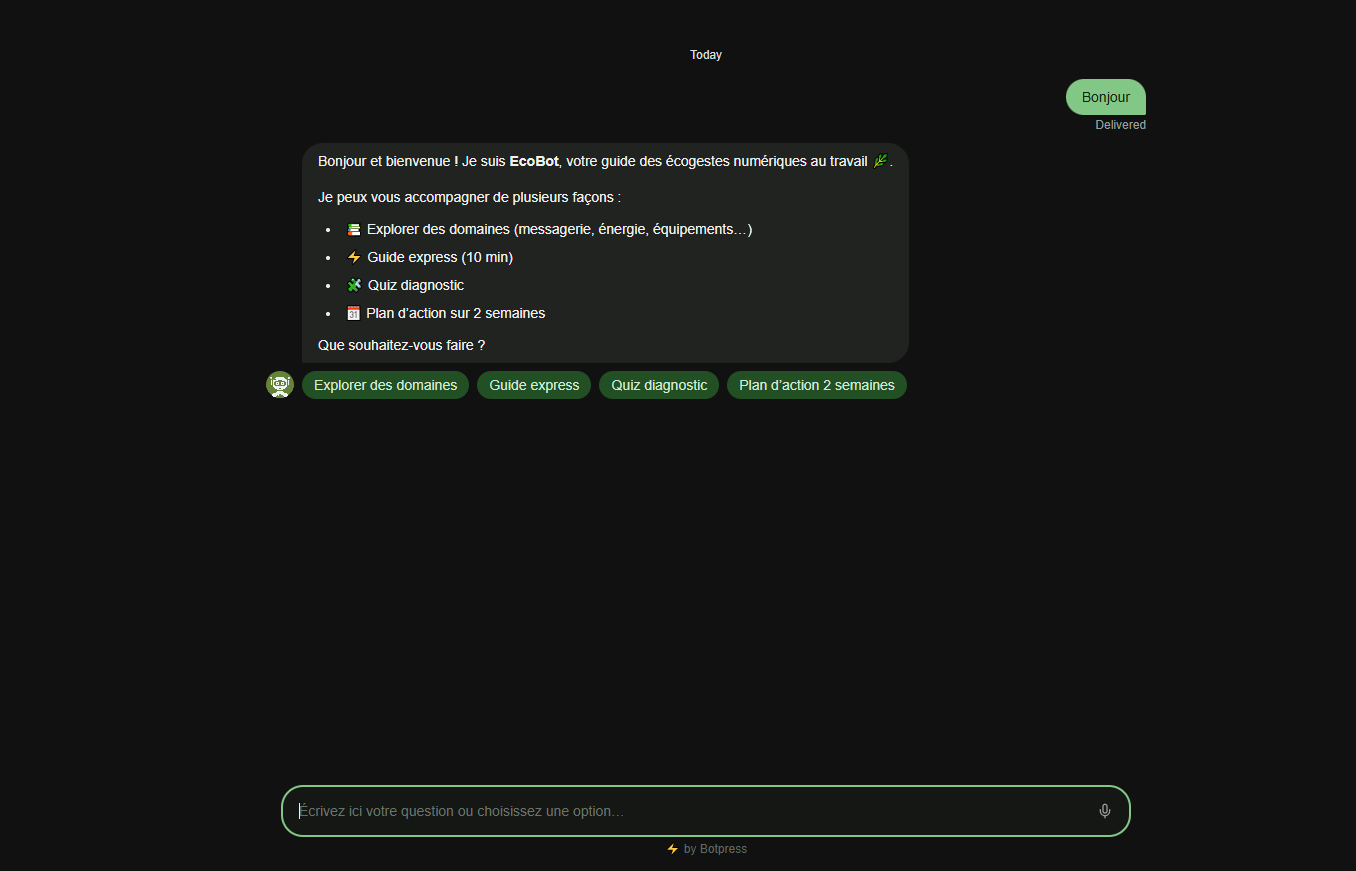Screen dimensions: 1356x871
Task: Start the Quiz diagnostic option
Action: pyautogui.click(x=659, y=385)
